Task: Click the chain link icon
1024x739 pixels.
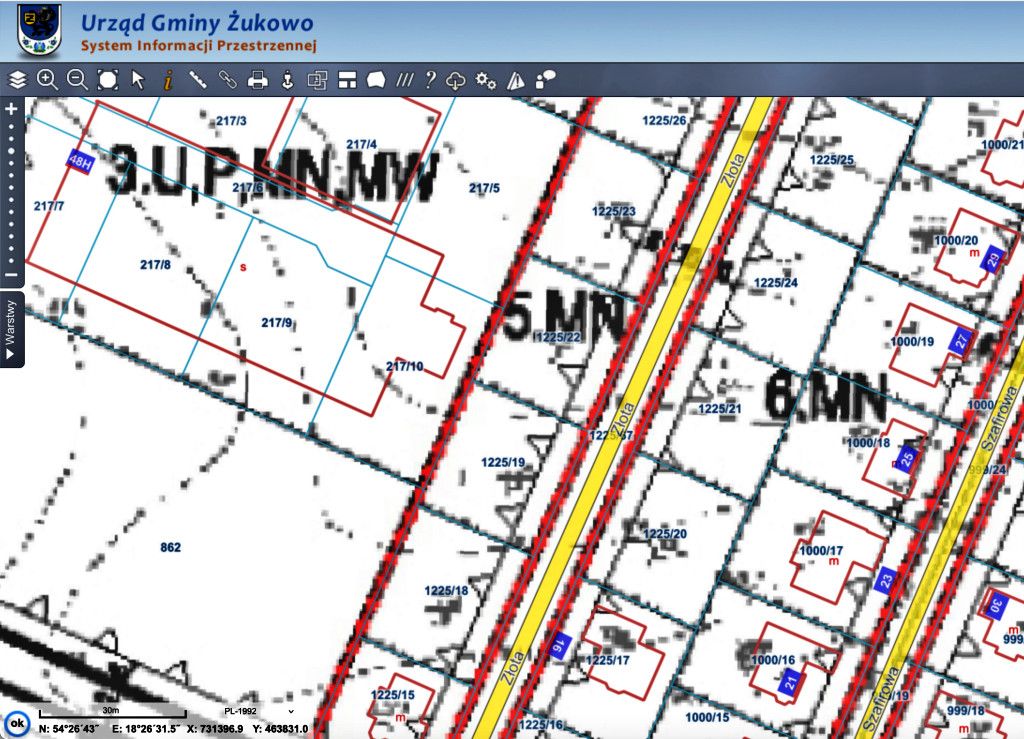Action: [x=228, y=80]
